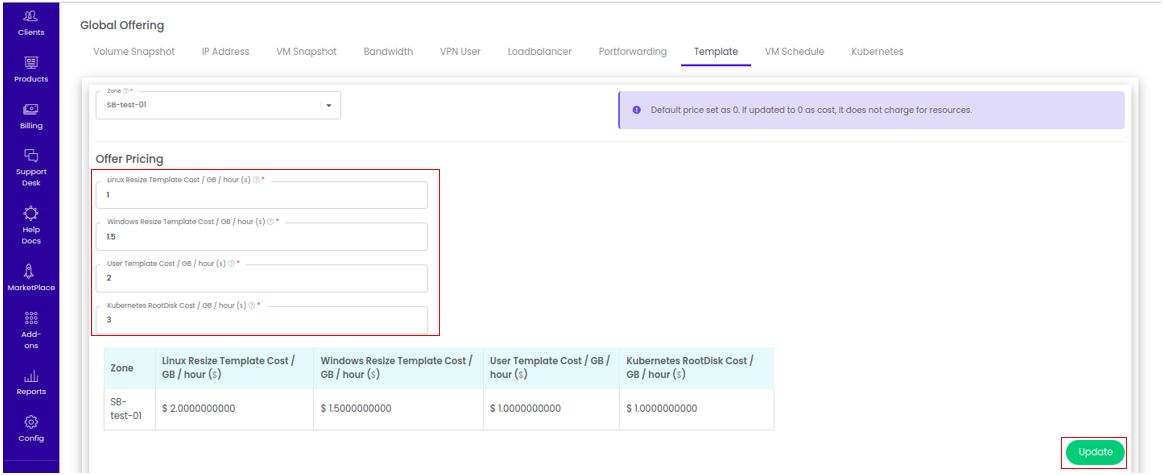Focus the Linux Resize Template Cost input
Viewport: 1164px width, 475px height.
coord(262,195)
